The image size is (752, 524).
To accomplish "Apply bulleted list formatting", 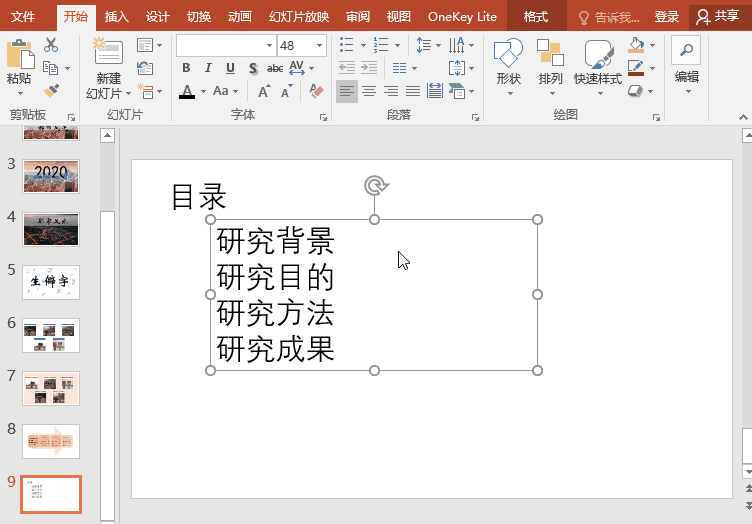I will pos(346,45).
